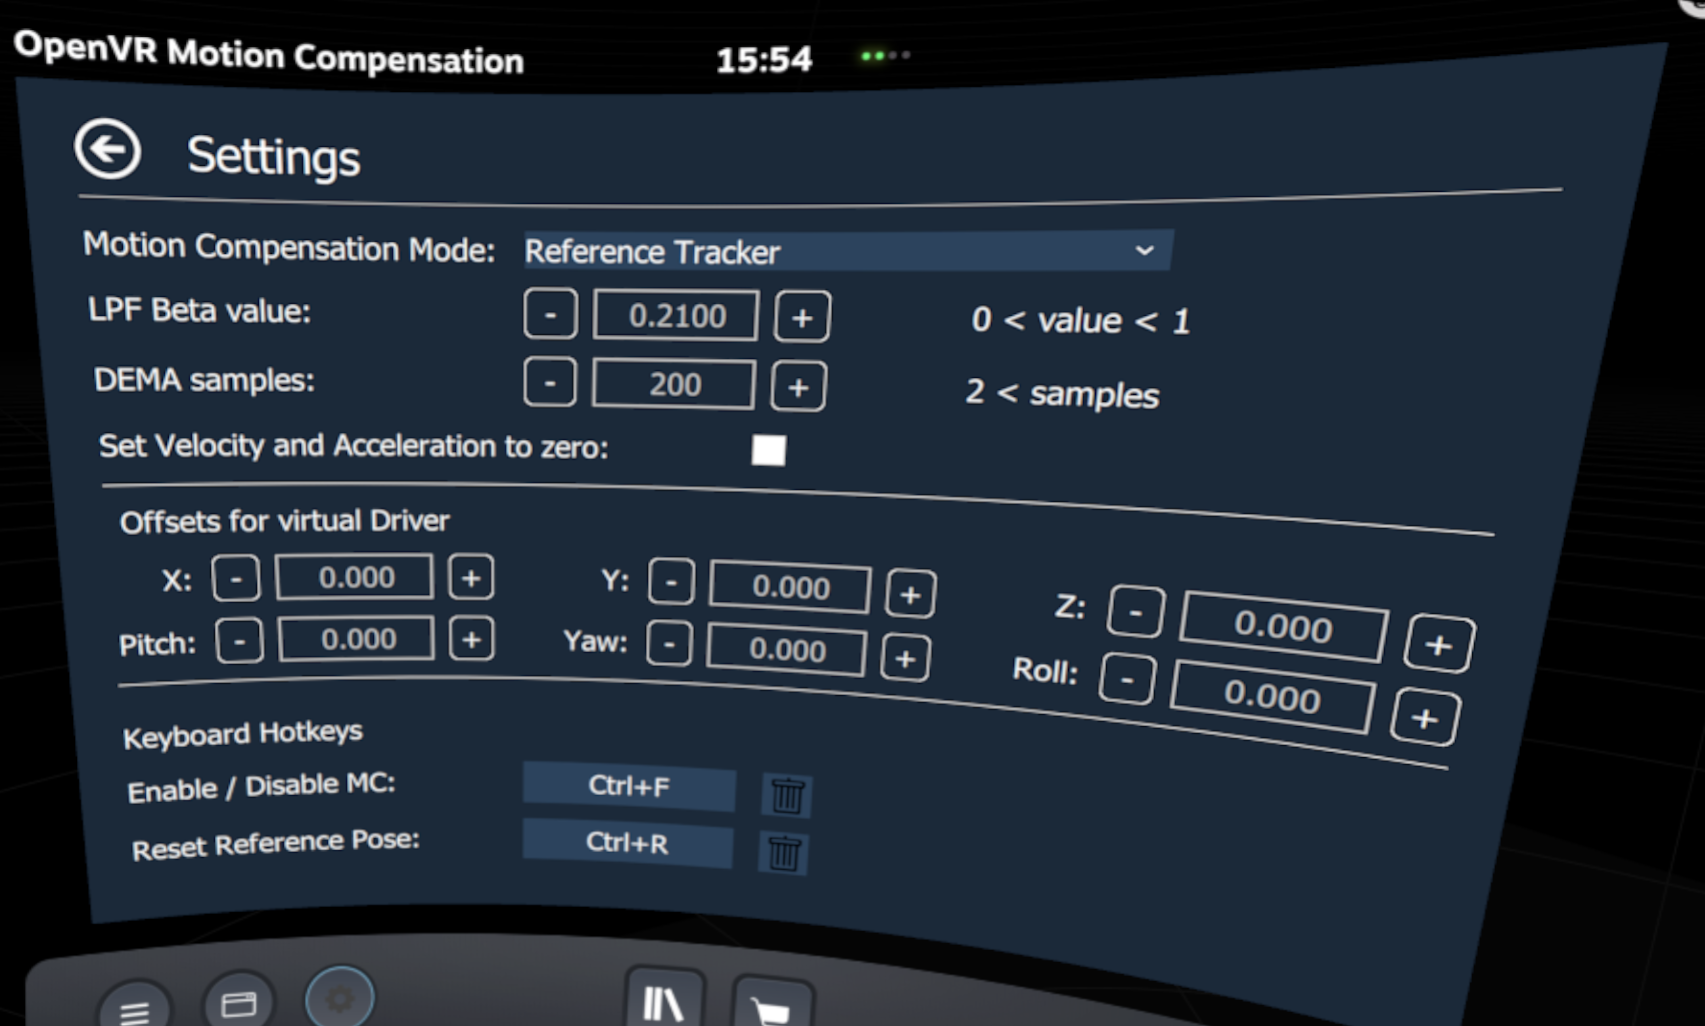Viewport: 1705px width, 1026px height.
Task: Increase the Pitch offset
Action: [471, 639]
